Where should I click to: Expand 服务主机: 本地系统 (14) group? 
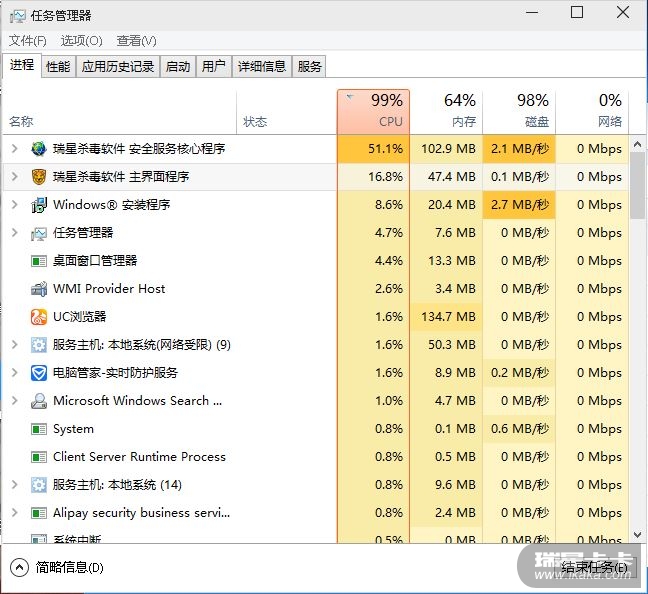[14, 484]
